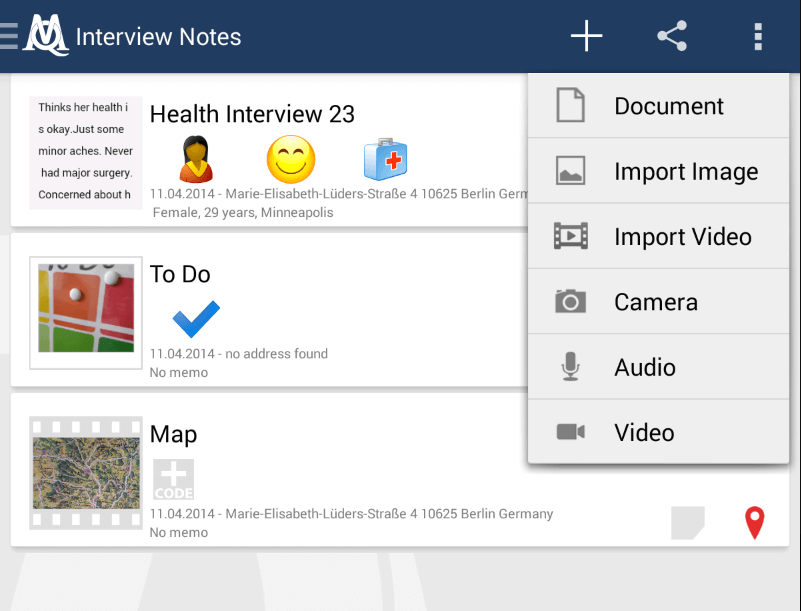Open the Health Interview 23 title

[x=252, y=114]
